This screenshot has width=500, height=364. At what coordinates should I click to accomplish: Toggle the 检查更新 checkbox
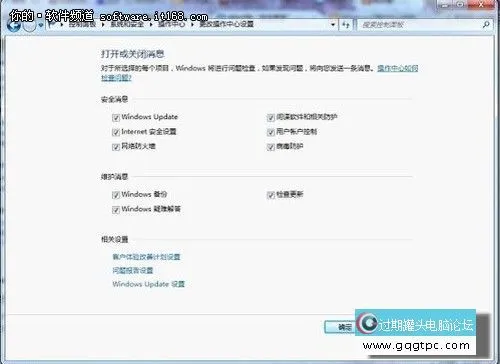[x=271, y=195]
